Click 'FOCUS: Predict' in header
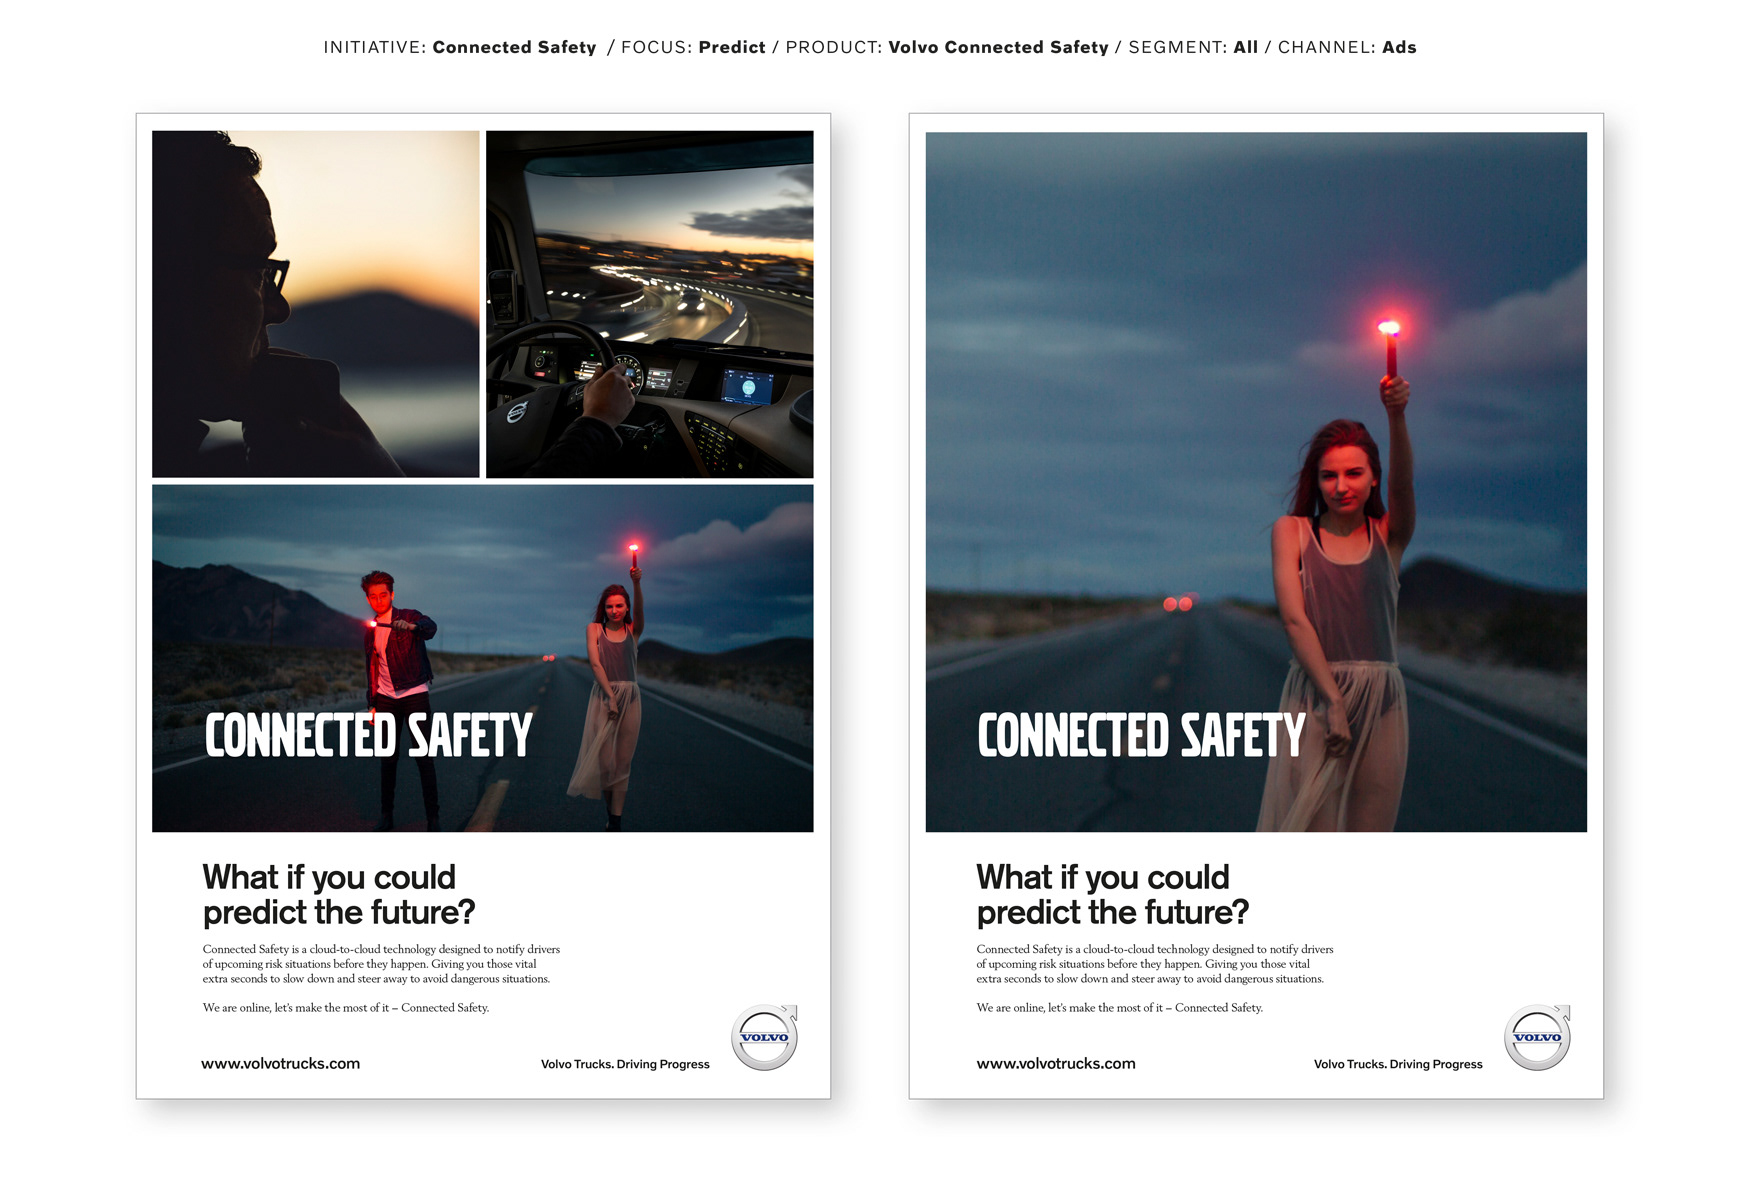Viewport: 1752px width, 1188px height. [693, 47]
